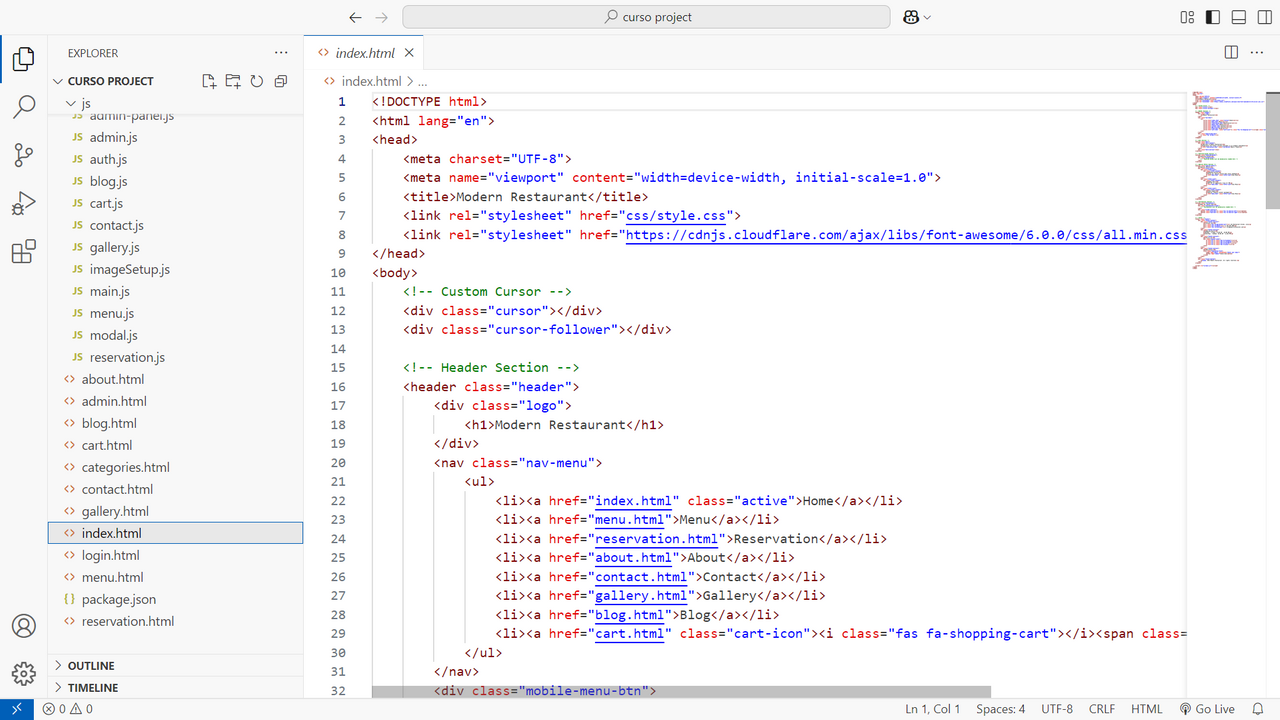The height and width of the screenshot is (720, 1280).
Task: Open Explorer views and more actions menu
Action: [x=281, y=53]
